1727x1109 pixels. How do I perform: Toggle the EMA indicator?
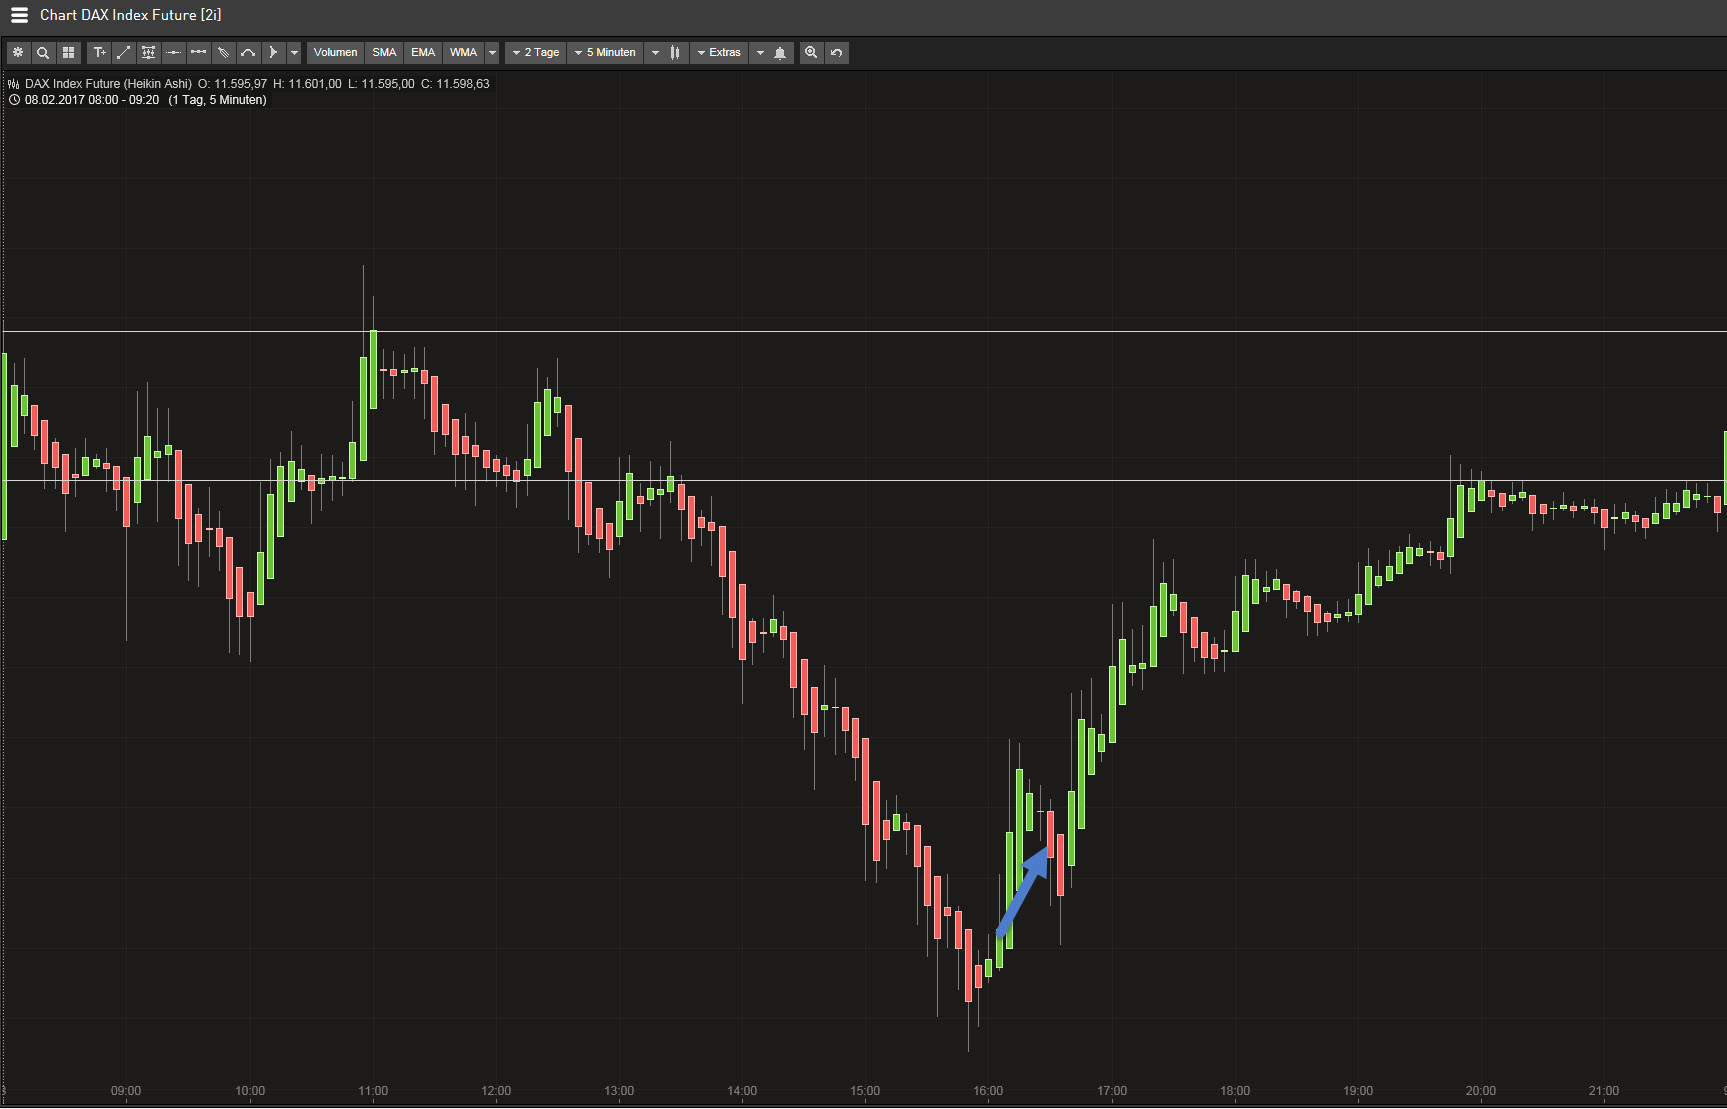pyautogui.click(x=423, y=52)
